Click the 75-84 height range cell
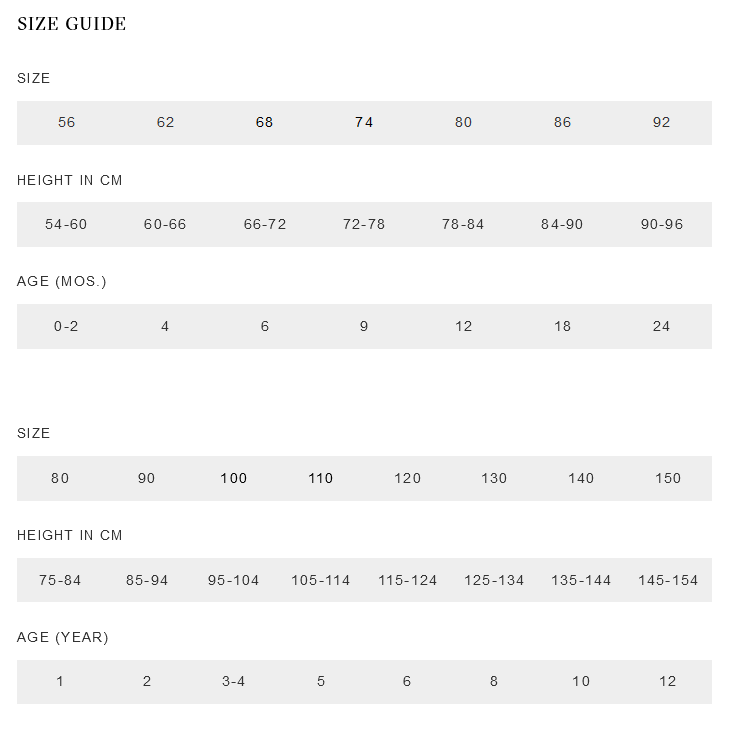Screen dimensions: 737x747 [60, 581]
